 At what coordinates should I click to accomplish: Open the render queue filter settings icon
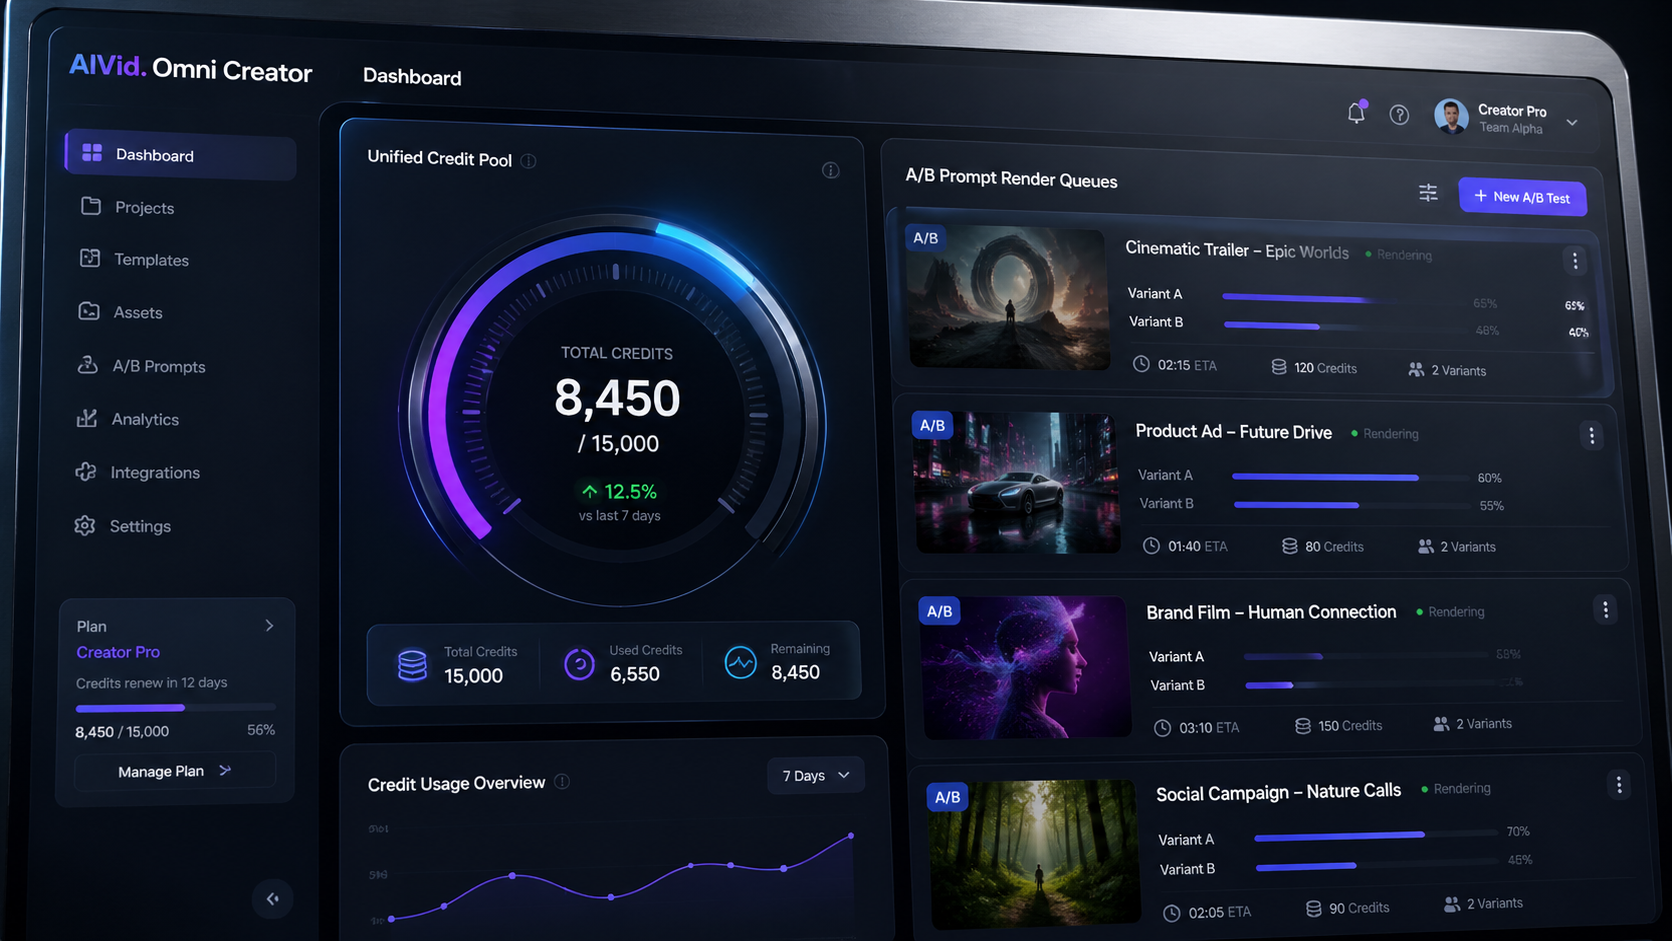(x=1428, y=192)
